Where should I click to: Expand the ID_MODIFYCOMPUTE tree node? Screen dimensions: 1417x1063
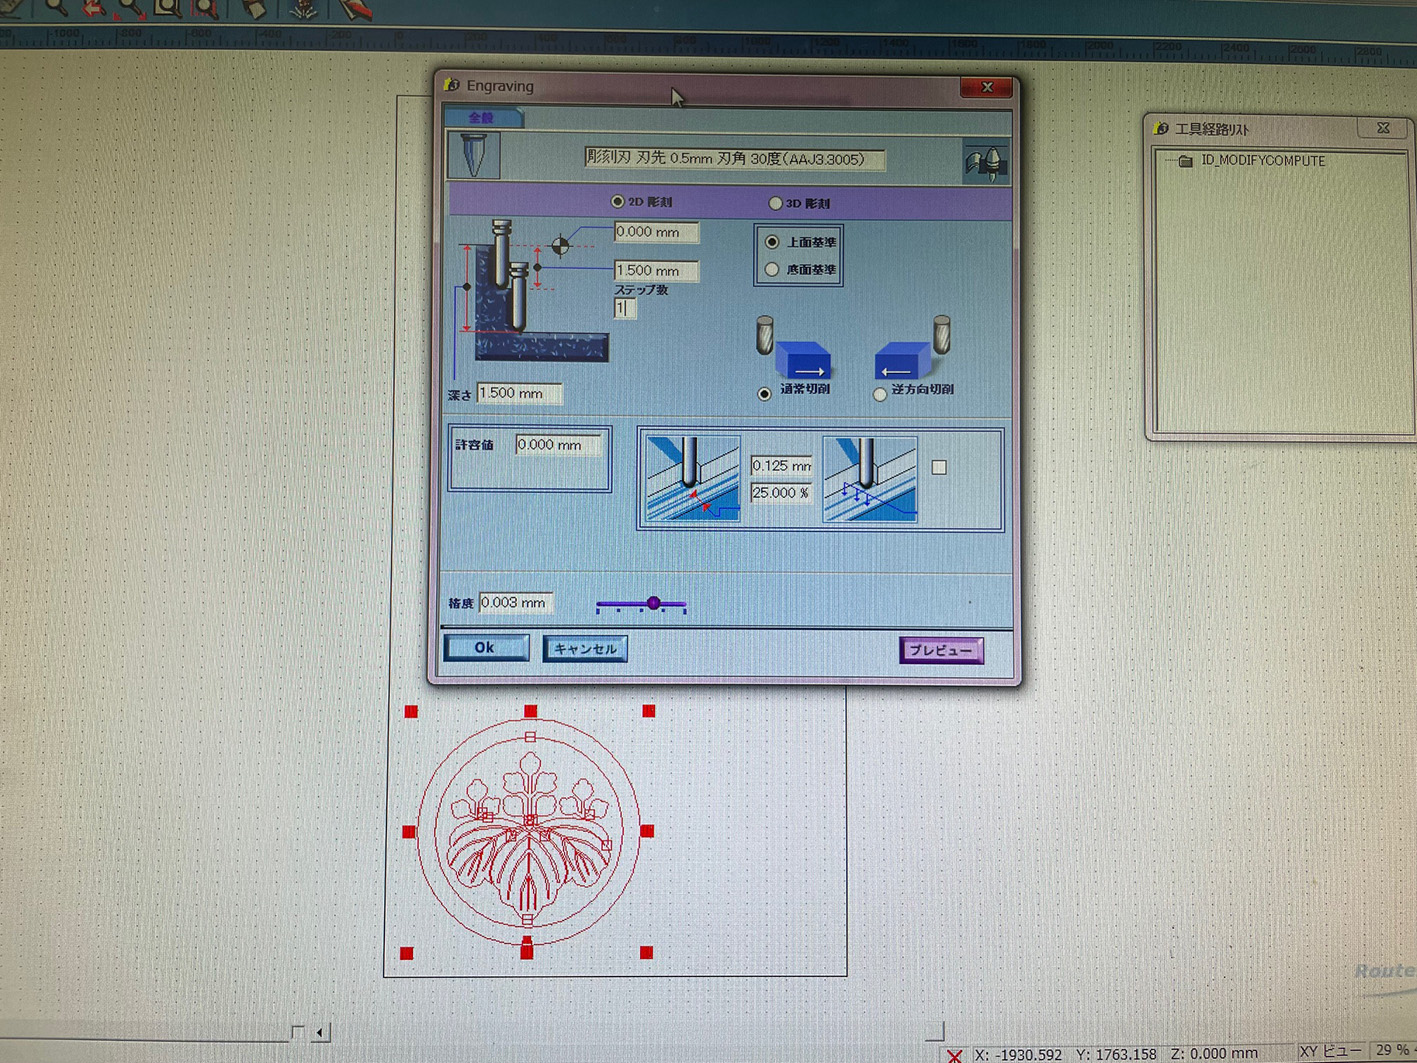1169,161
